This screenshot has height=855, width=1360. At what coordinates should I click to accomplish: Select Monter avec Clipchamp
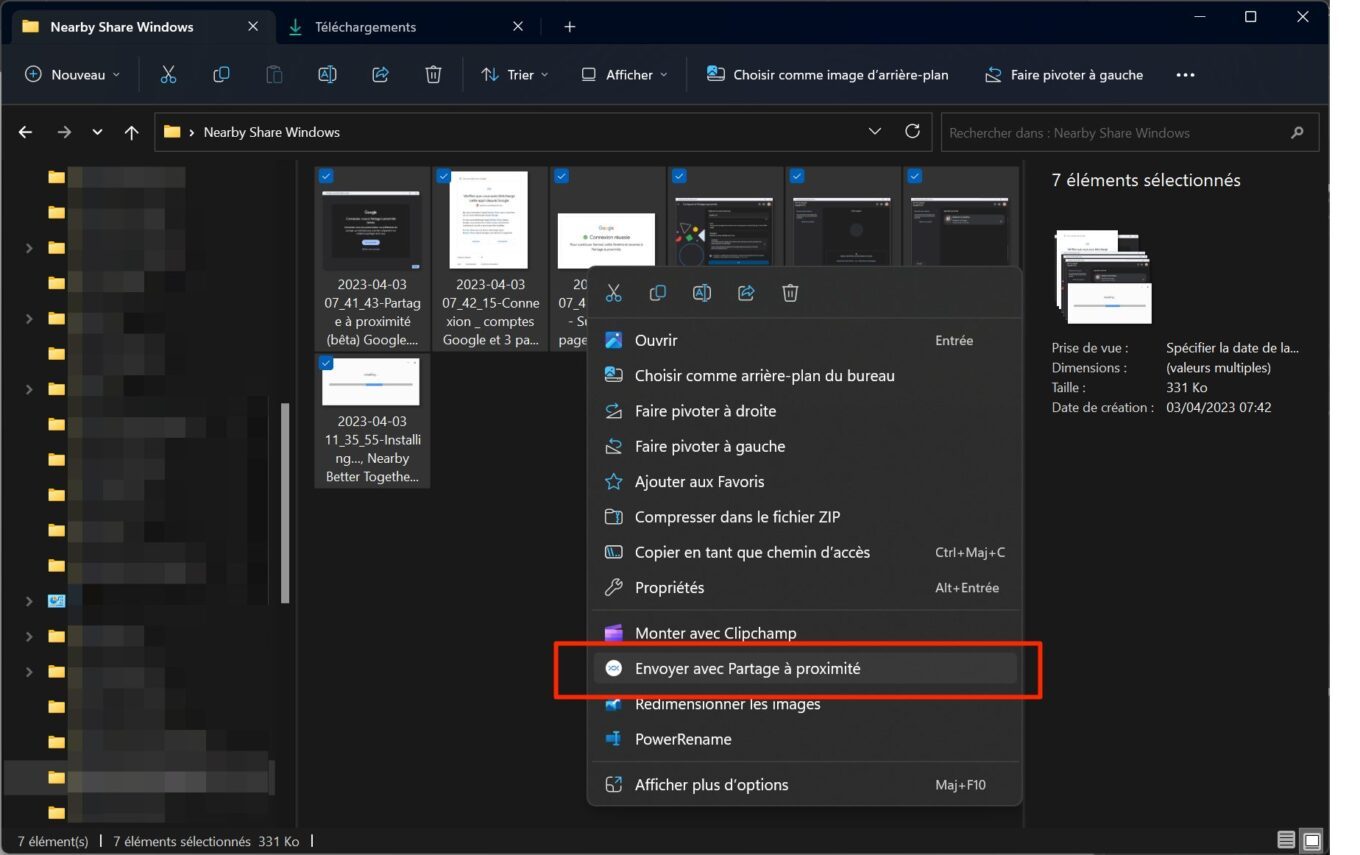tap(804, 633)
